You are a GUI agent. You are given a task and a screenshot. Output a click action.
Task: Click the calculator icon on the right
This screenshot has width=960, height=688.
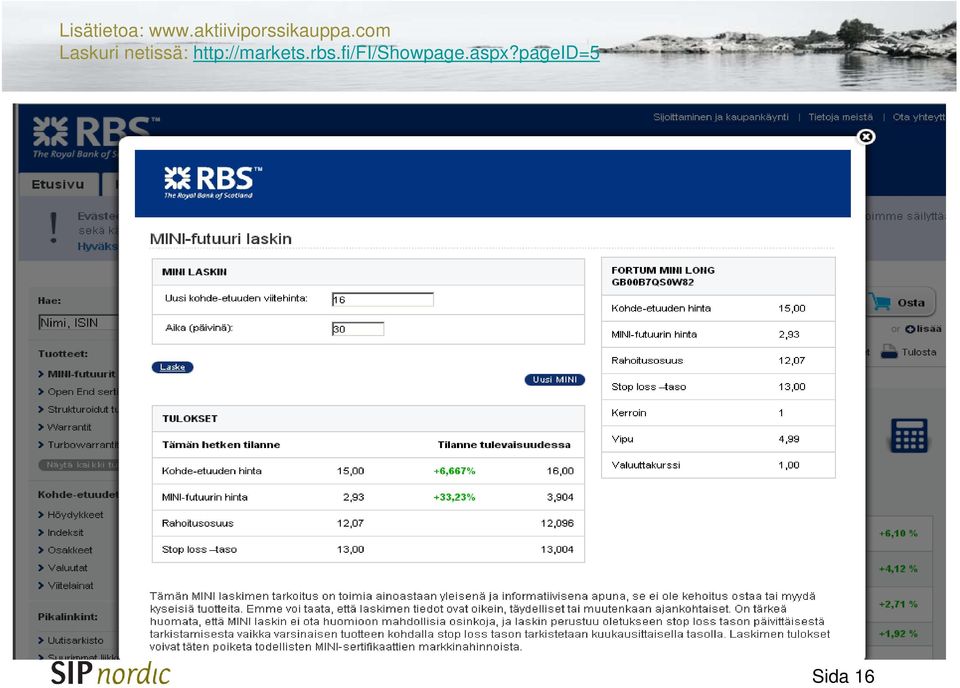click(x=909, y=435)
